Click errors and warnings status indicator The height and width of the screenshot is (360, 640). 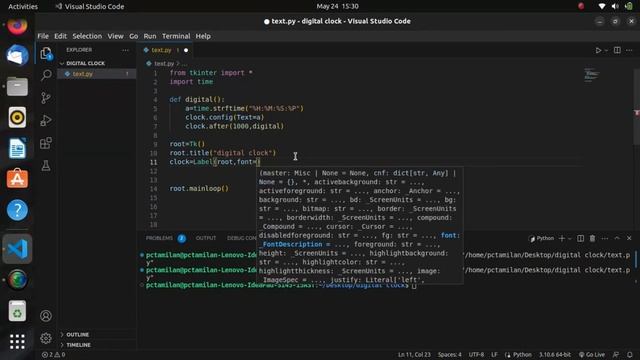point(53,354)
